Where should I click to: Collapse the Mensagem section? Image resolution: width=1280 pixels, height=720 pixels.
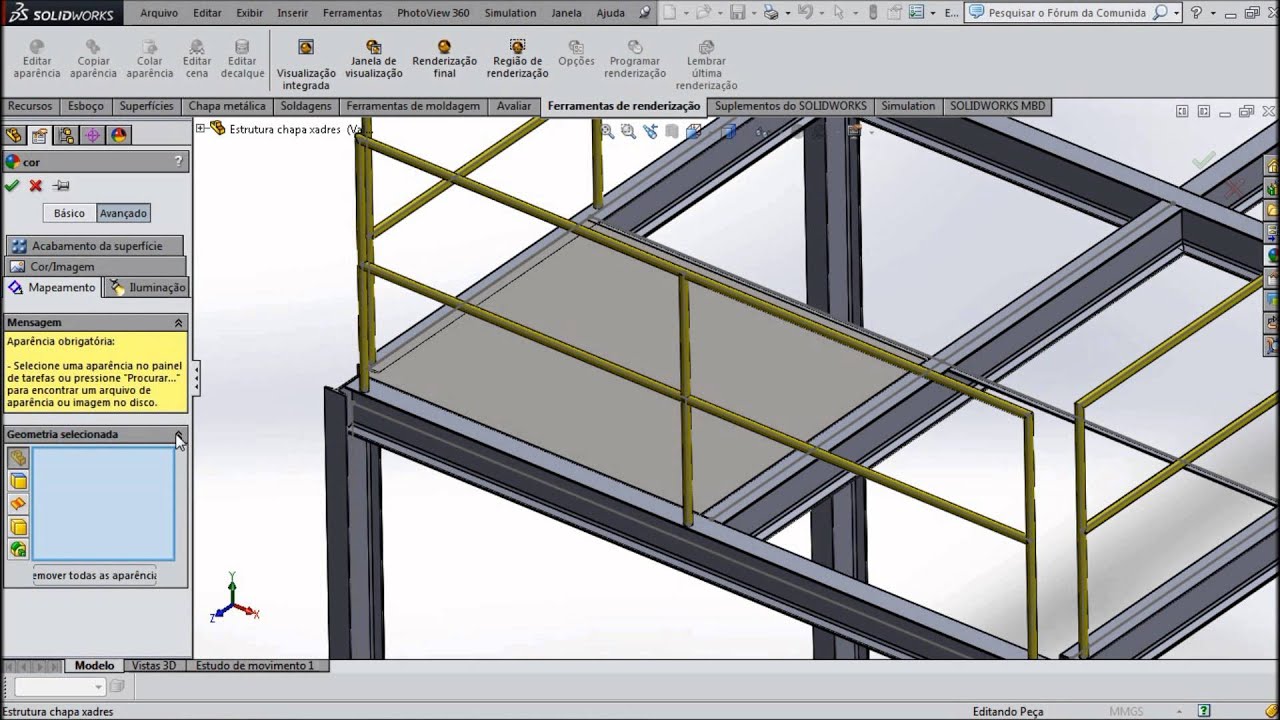point(179,322)
